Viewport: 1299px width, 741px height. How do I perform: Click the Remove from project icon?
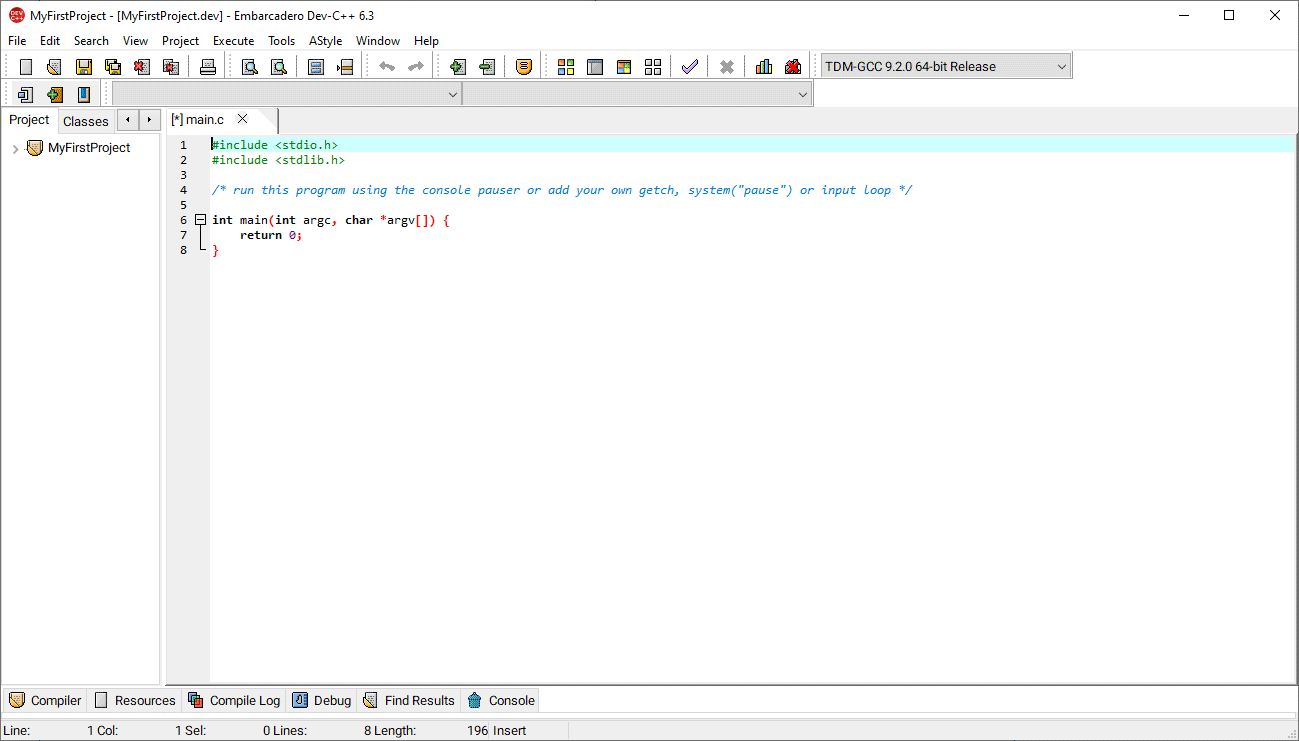pyautogui.click(x=487, y=67)
